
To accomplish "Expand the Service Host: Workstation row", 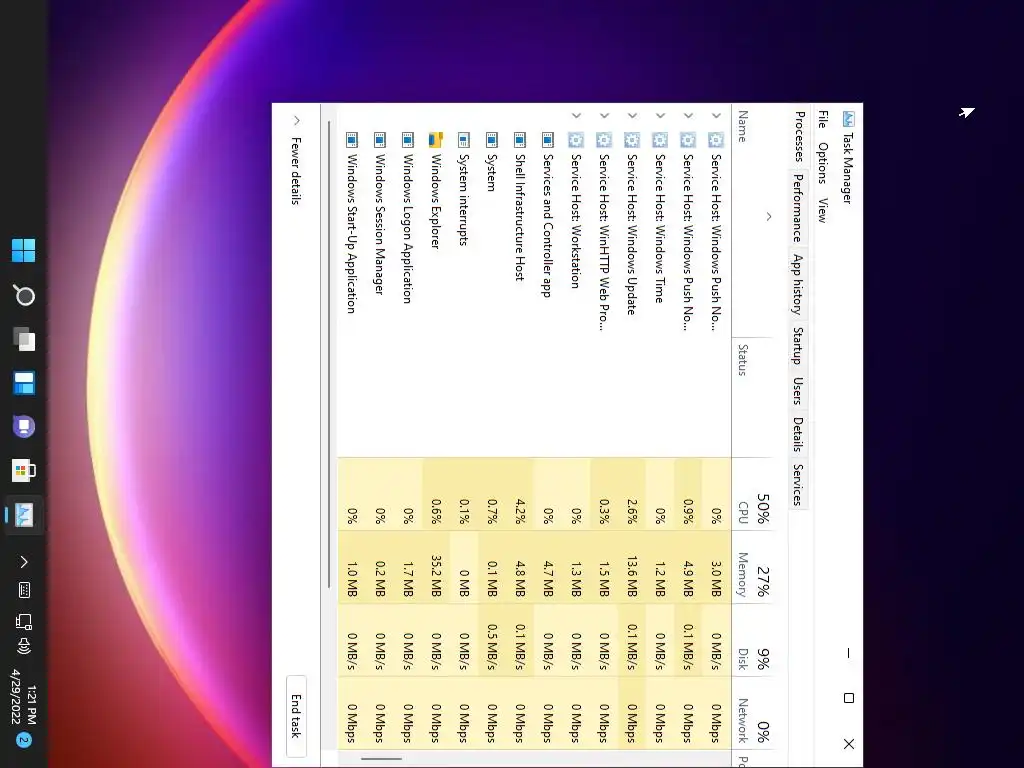I will tap(575, 115).
